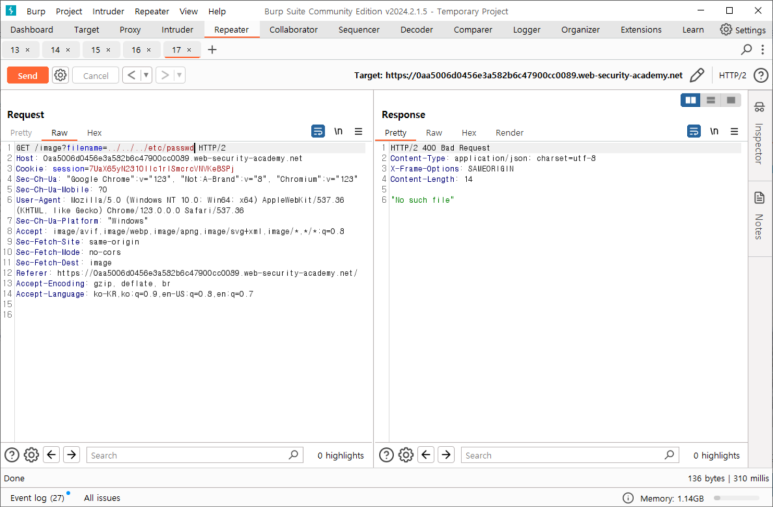Image resolution: width=773 pixels, height=507 pixels.
Task: Open the back history dropdown arrow
Action: 146,75
